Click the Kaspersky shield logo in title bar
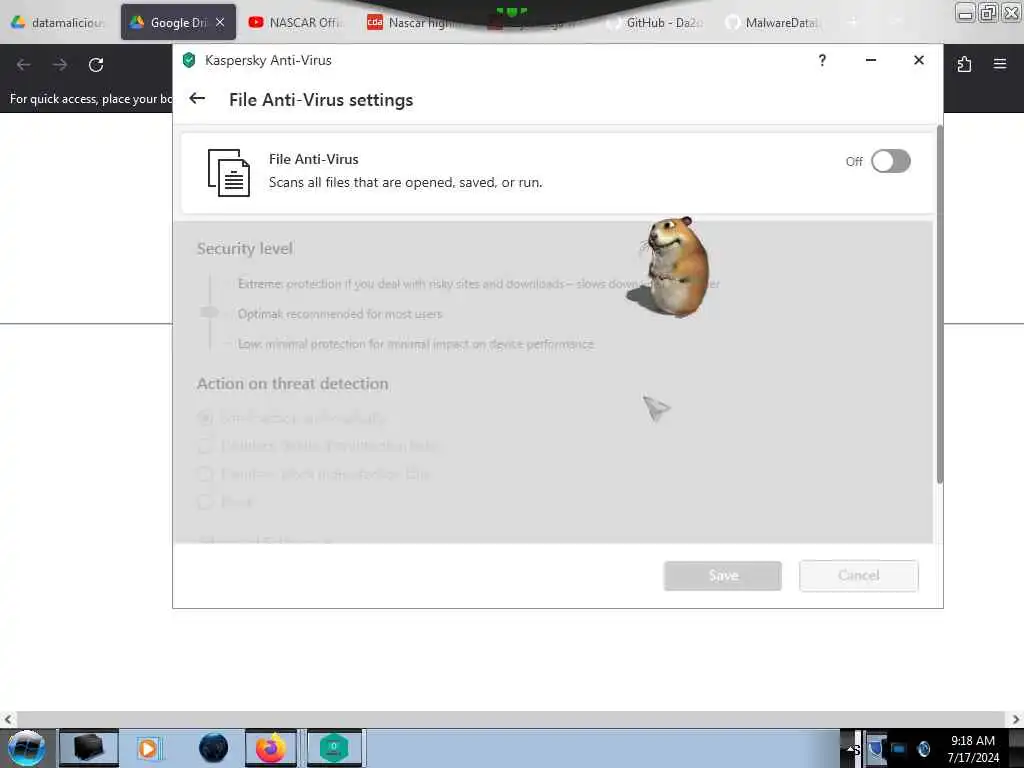Image resolution: width=1024 pixels, height=768 pixels. point(189,60)
